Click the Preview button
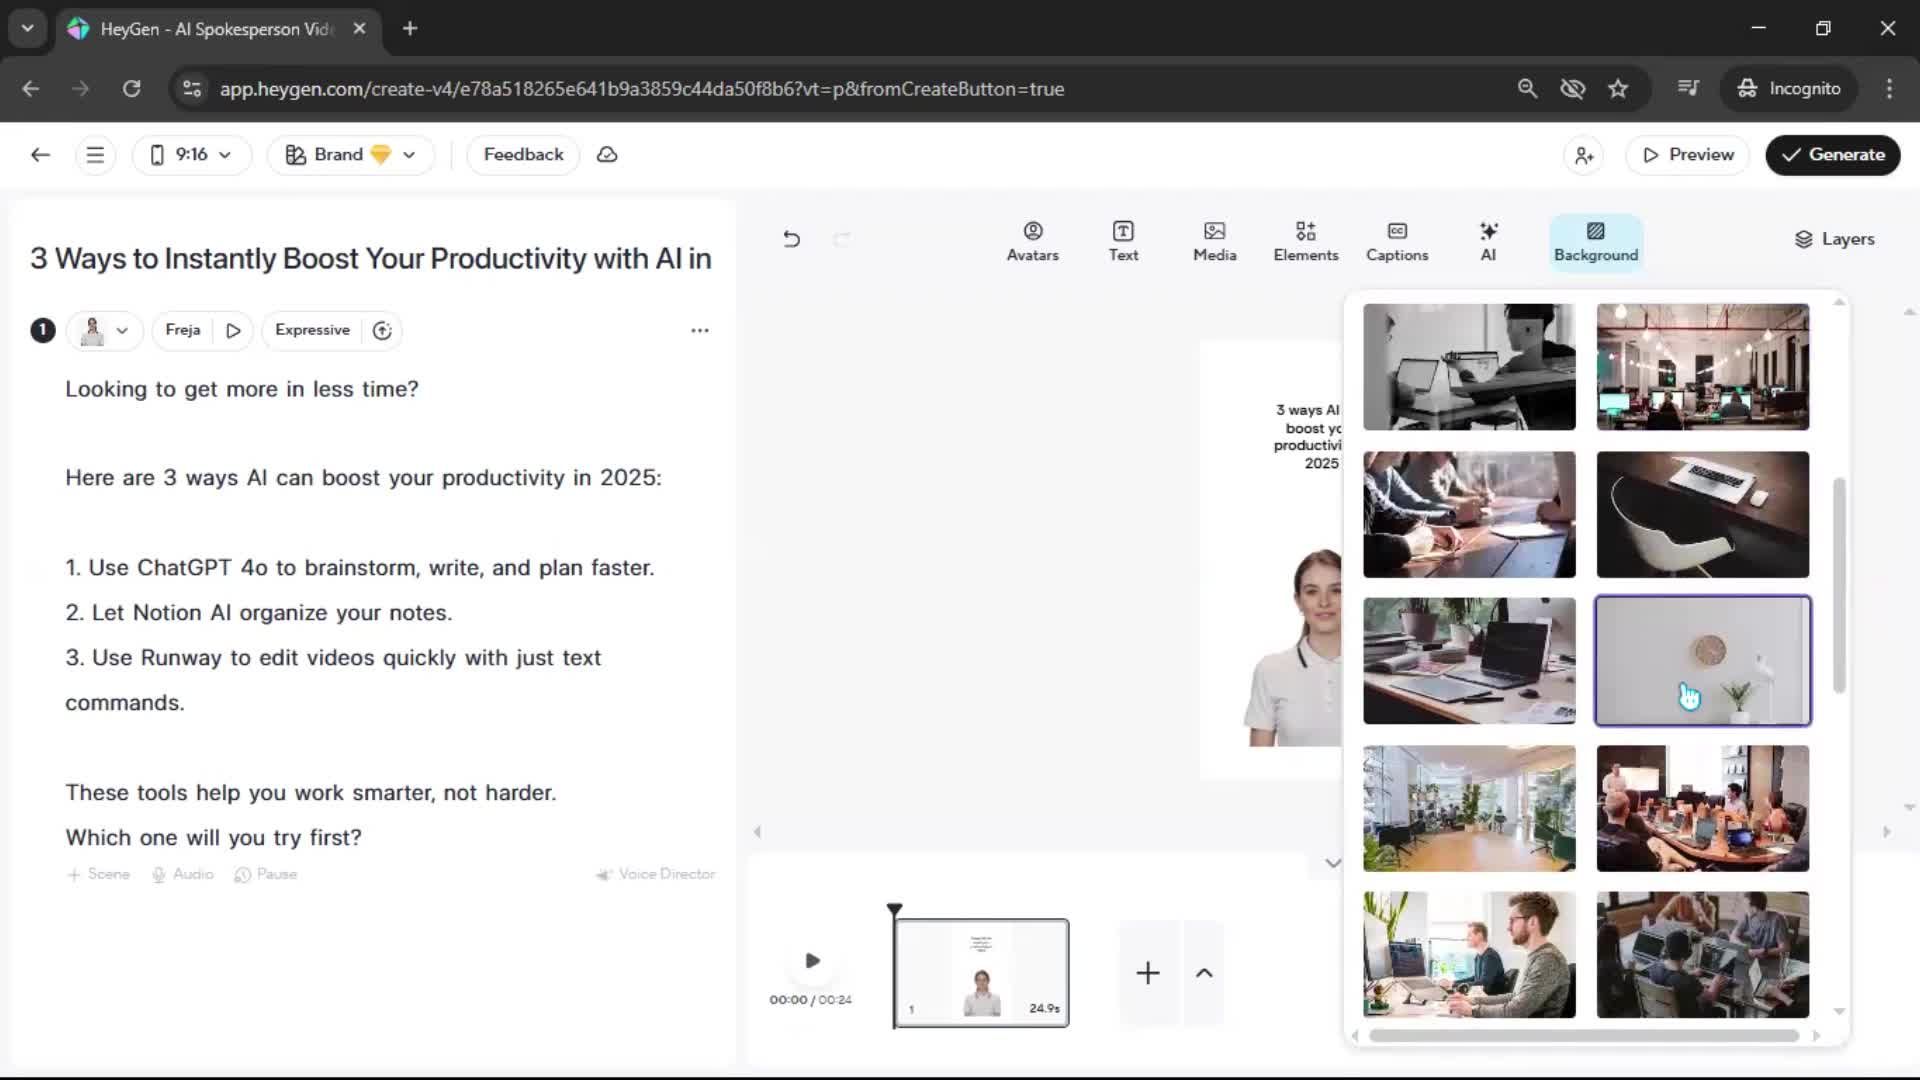This screenshot has height=1080, width=1920. pyautogui.click(x=1688, y=155)
